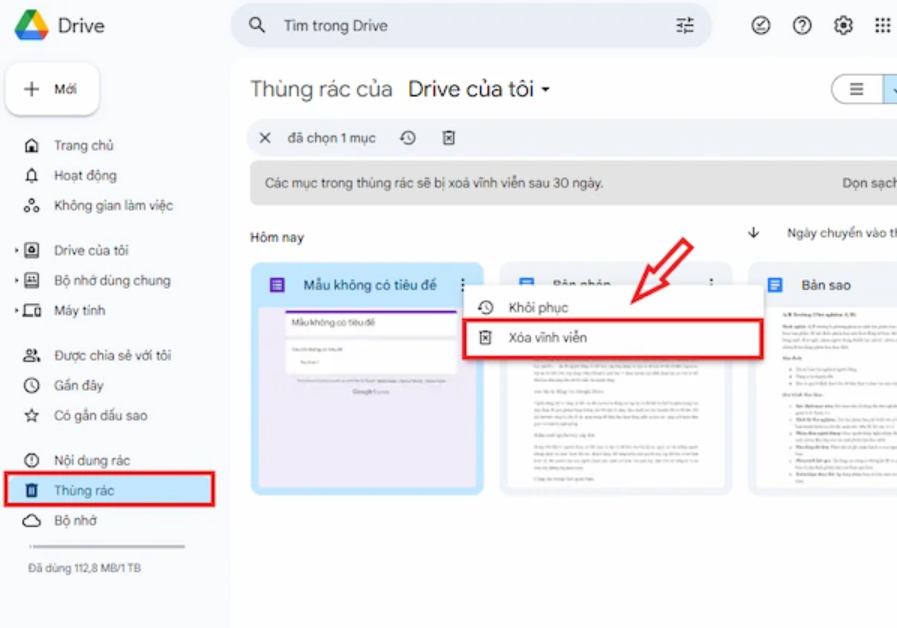Screen dimensions: 897x628
Task: Switch to list layout view
Action: coord(856,89)
